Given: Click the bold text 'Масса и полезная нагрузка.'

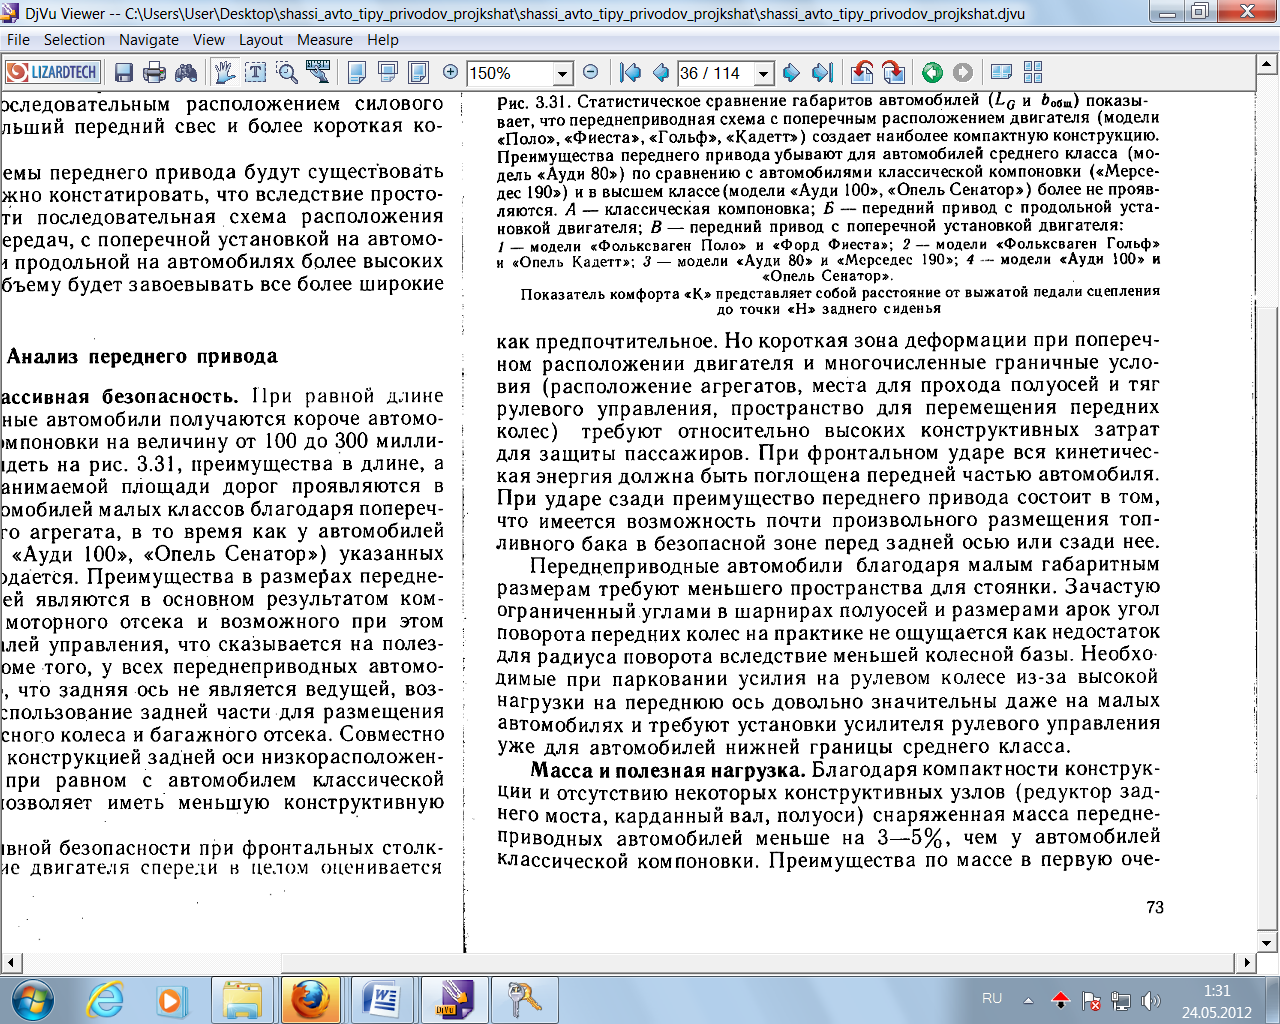Looking at the screenshot, I should [668, 770].
